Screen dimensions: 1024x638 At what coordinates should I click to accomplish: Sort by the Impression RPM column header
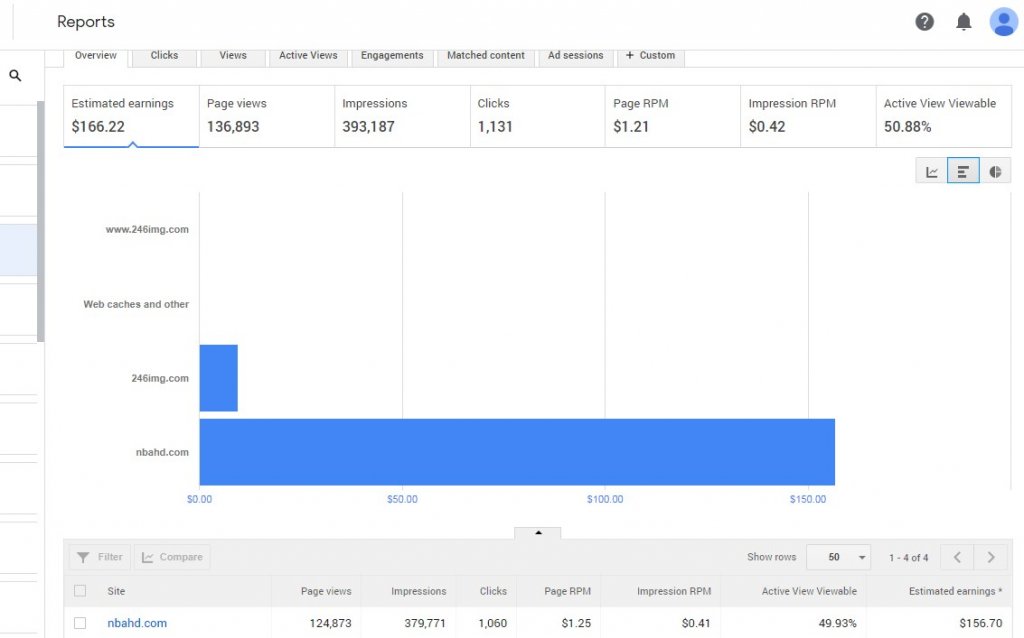pyautogui.click(x=674, y=591)
